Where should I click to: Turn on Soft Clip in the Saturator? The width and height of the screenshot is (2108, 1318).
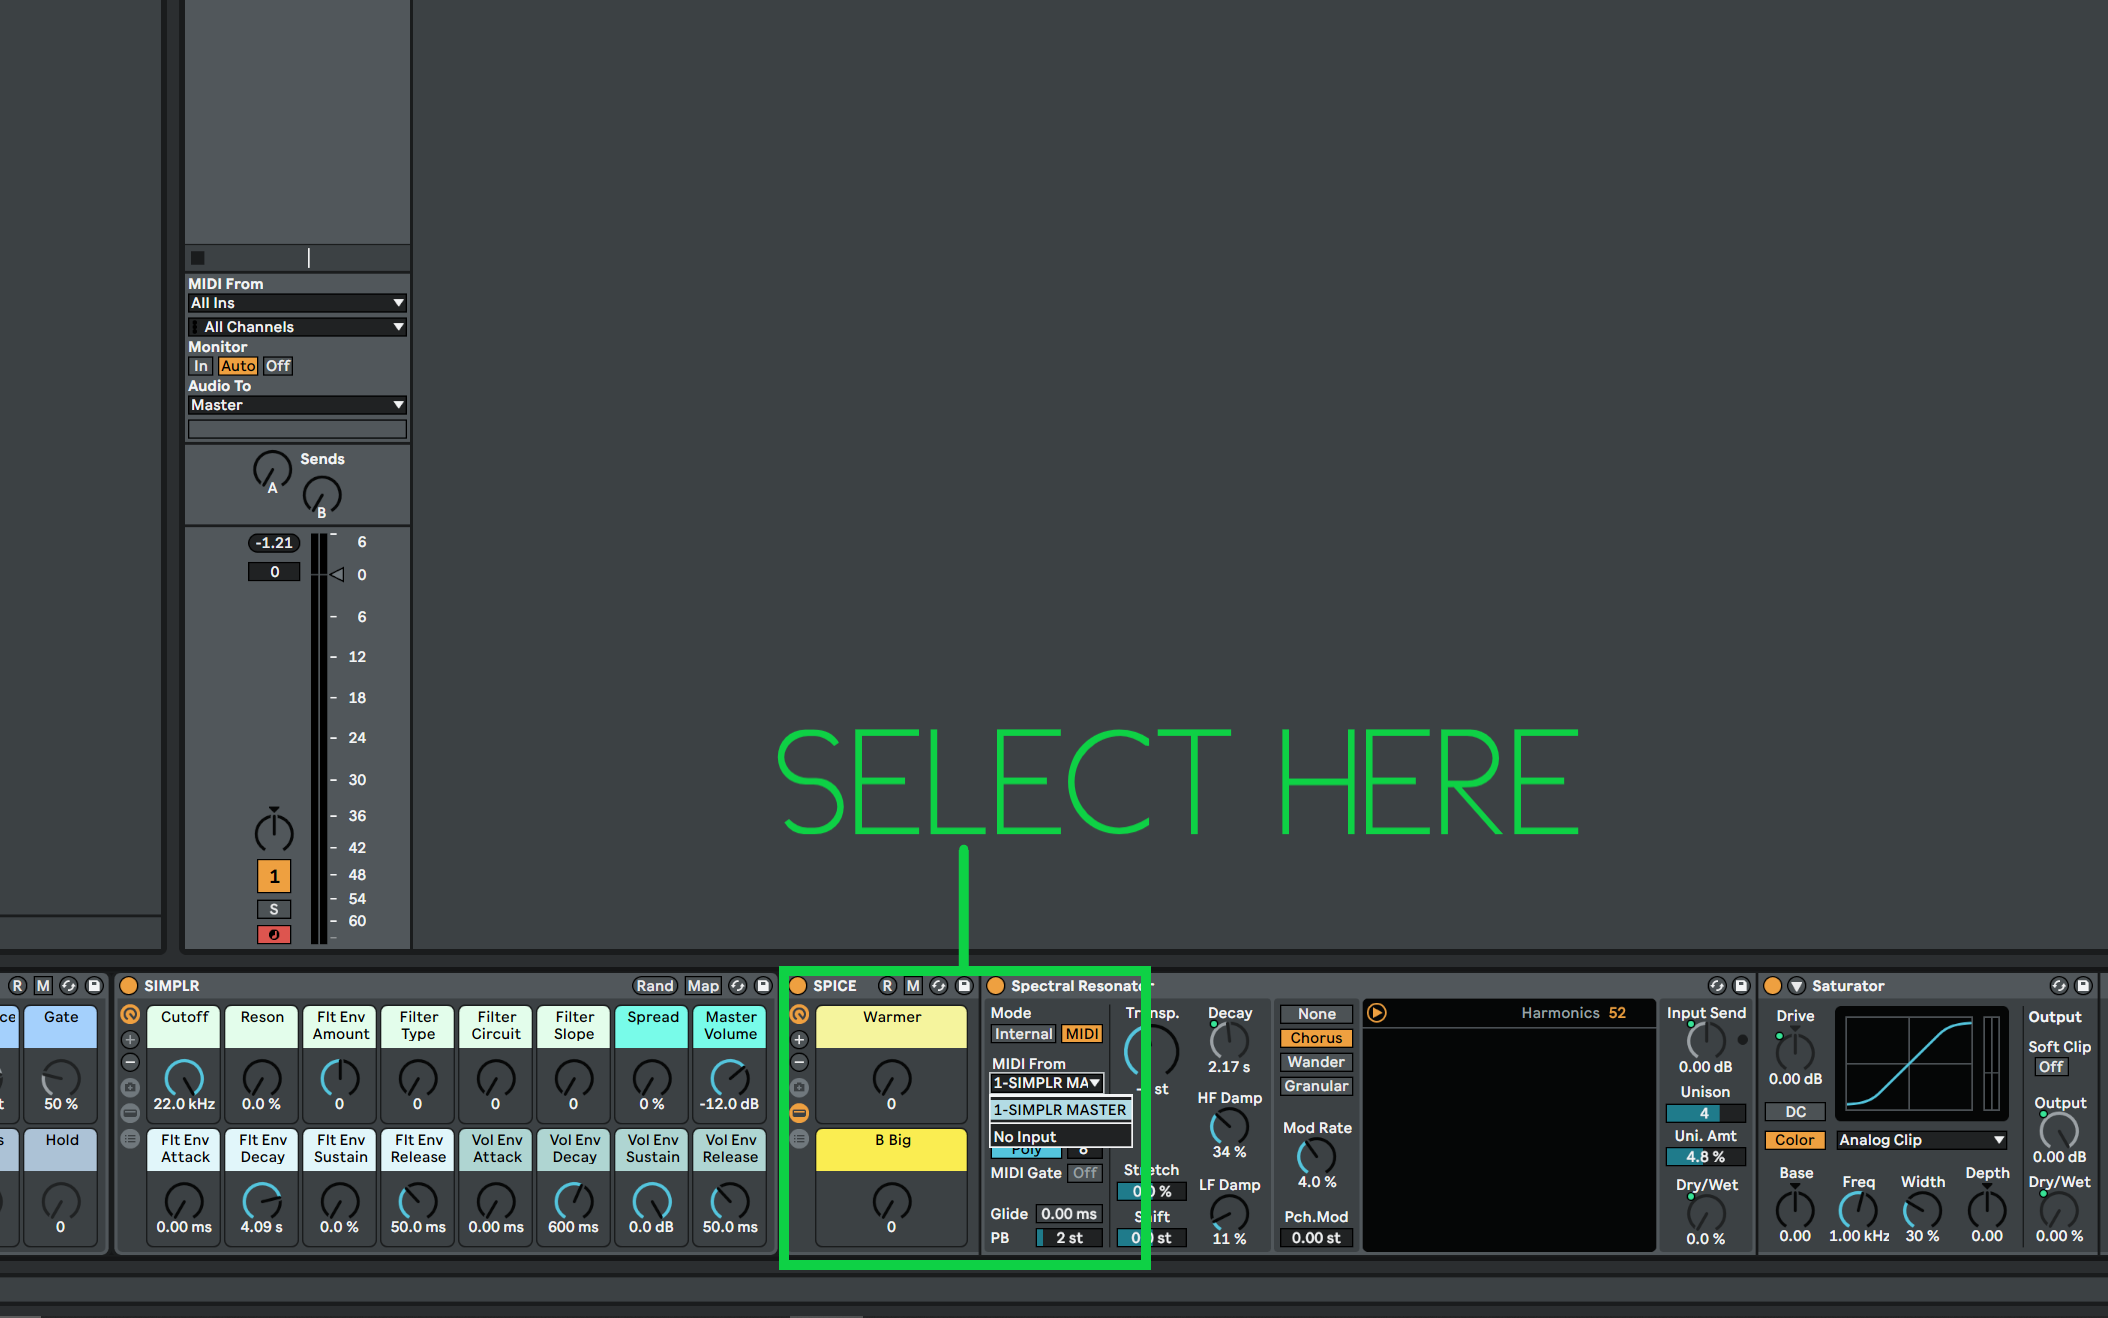point(2051,1066)
